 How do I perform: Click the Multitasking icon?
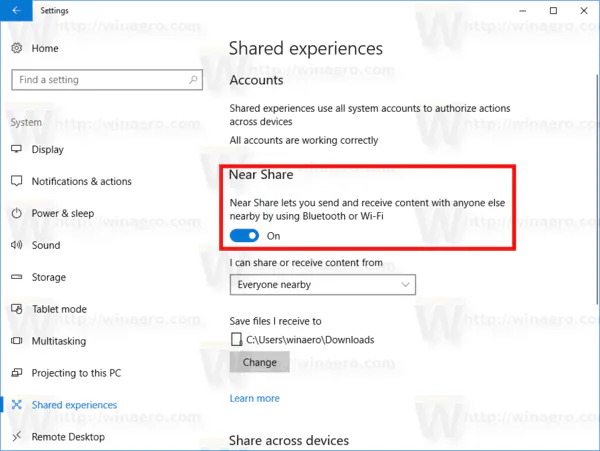(x=16, y=340)
